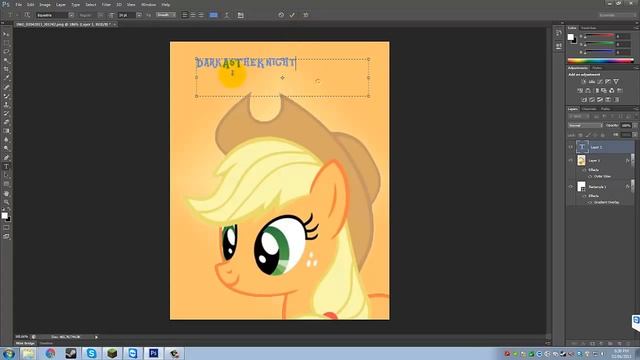640x360 pixels.
Task: Select the Blur tool
Action: [x=6, y=140]
